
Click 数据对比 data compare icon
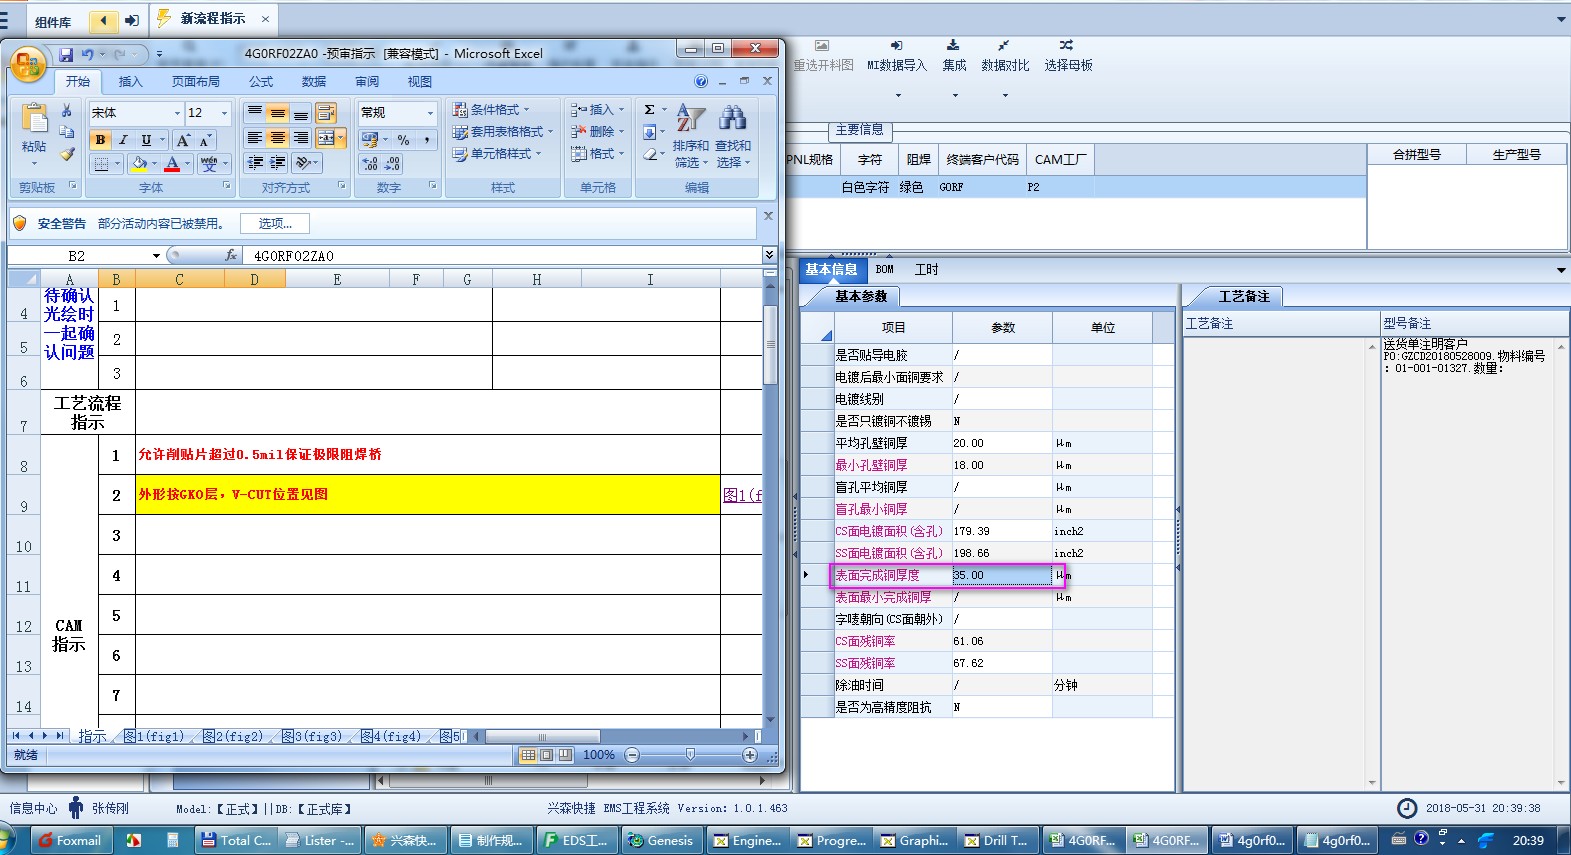click(1004, 46)
